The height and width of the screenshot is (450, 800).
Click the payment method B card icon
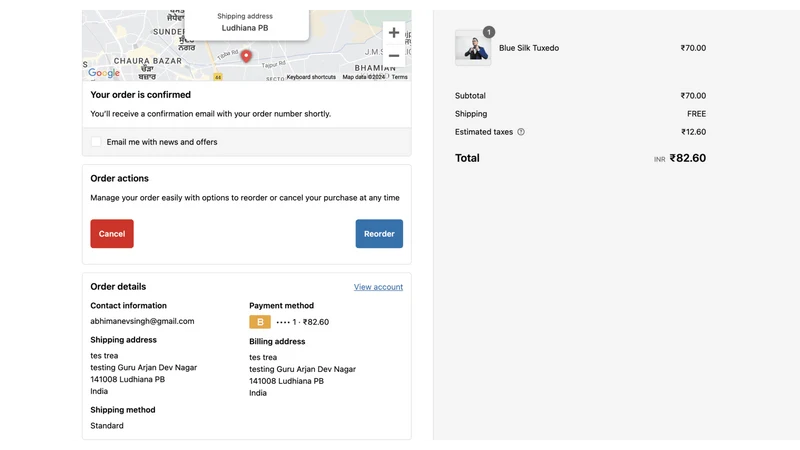click(x=260, y=322)
